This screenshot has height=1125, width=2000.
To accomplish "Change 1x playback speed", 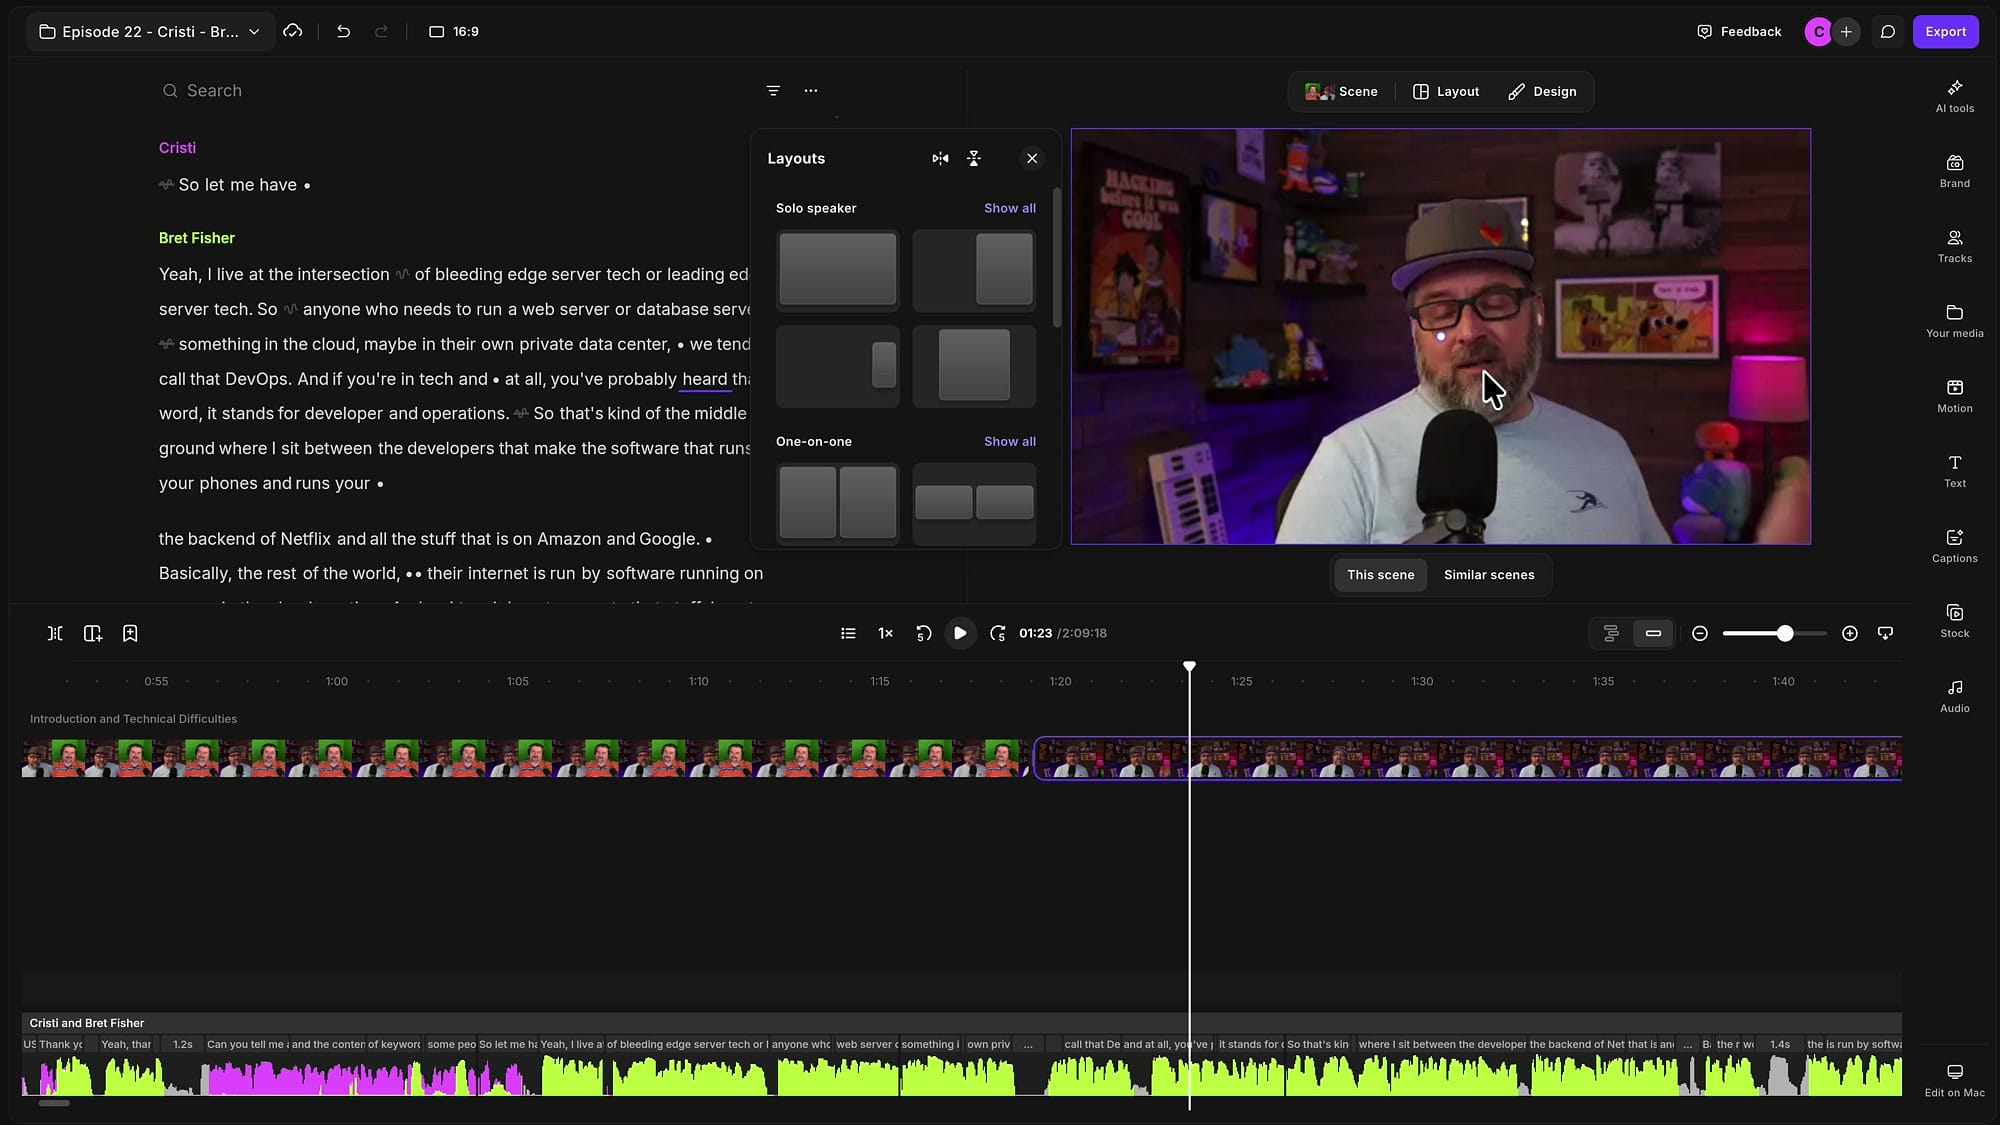I will pyautogui.click(x=885, y=633).
